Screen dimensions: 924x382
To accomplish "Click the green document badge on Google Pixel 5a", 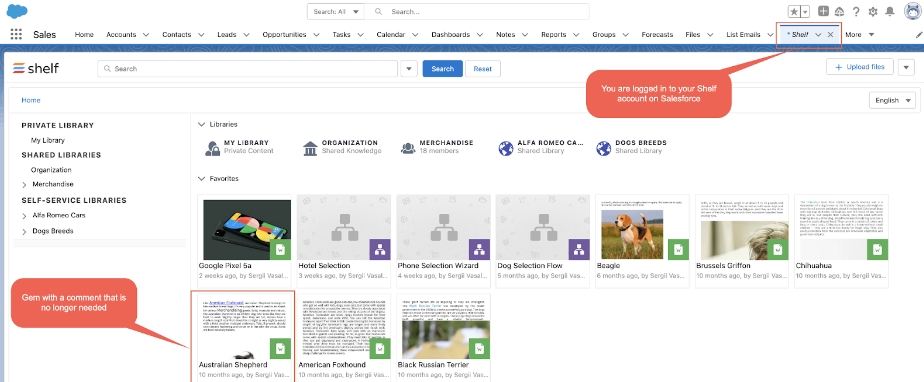I will (x=281, y=250).
